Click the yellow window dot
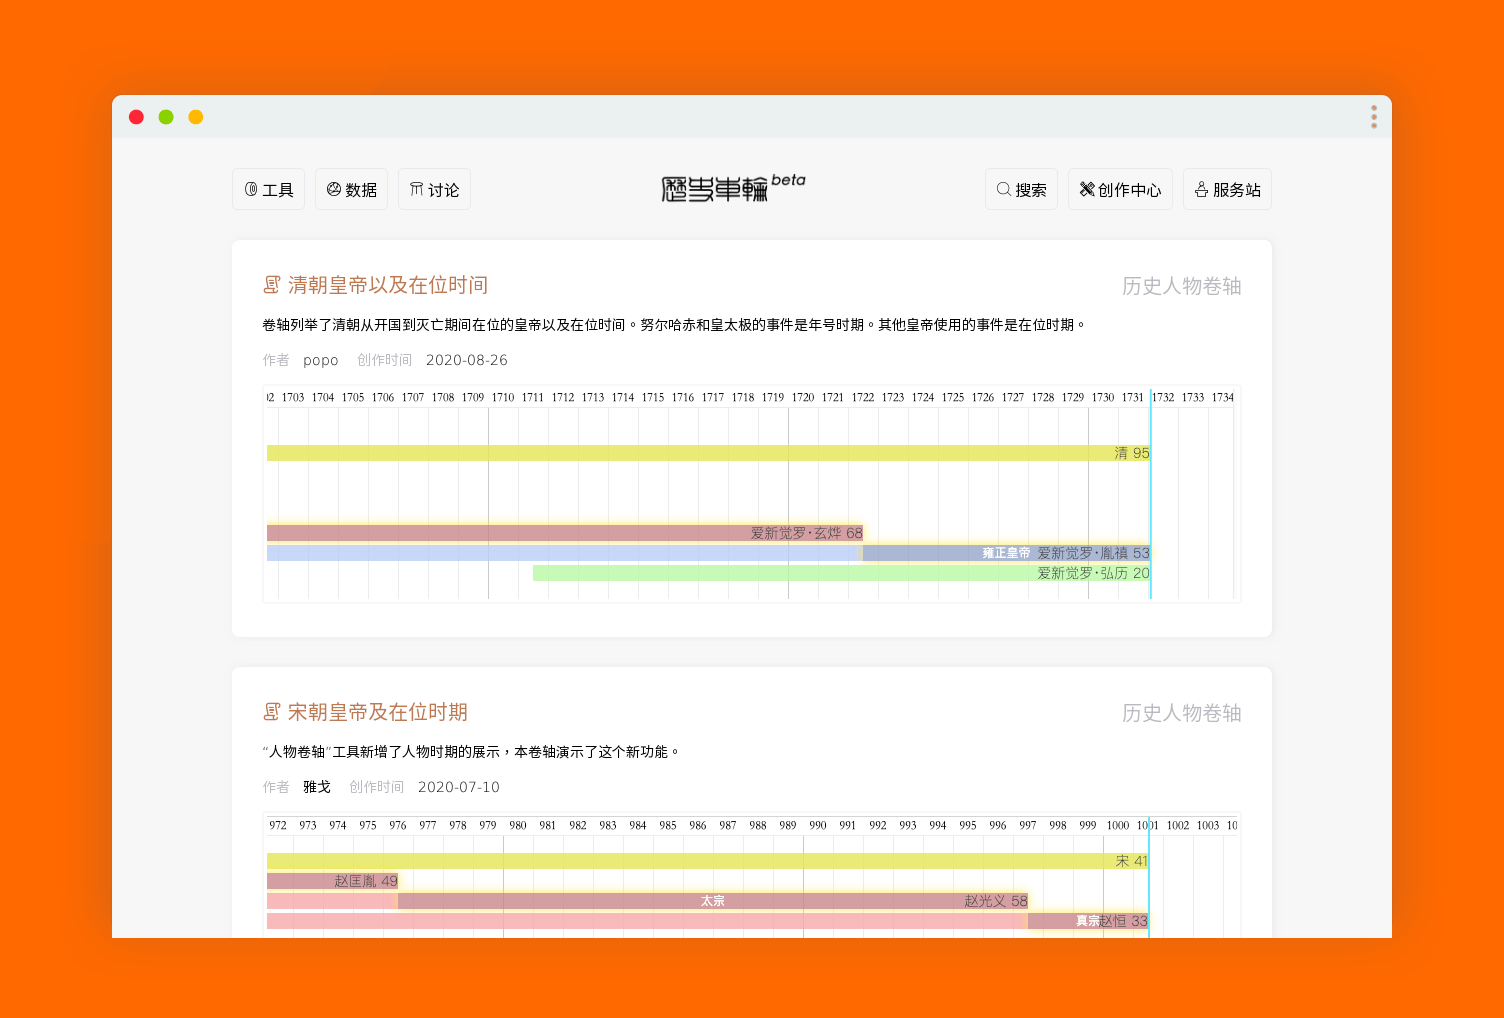1504x1018 pixels. pos(196,117)
